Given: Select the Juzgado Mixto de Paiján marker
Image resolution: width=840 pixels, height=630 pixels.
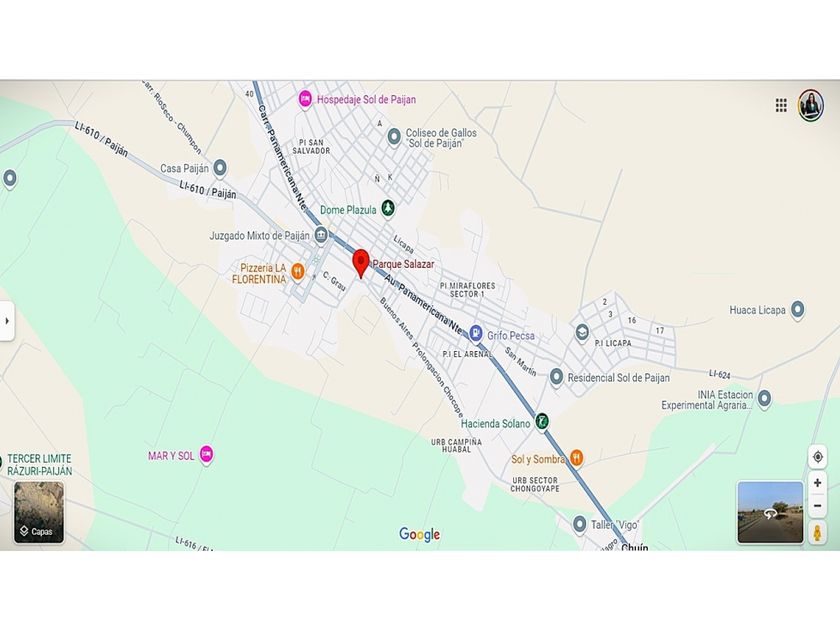Looking at the screenshot, I should [x=320, y=235].
